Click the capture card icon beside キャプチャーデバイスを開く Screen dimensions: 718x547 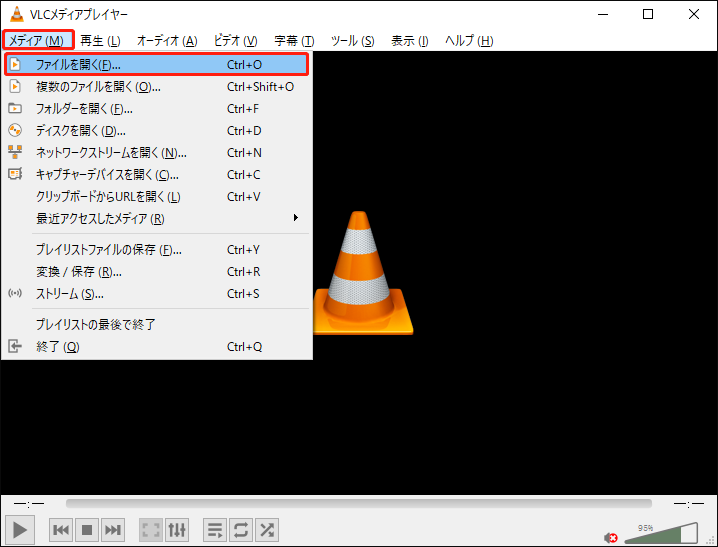[15, 174]
